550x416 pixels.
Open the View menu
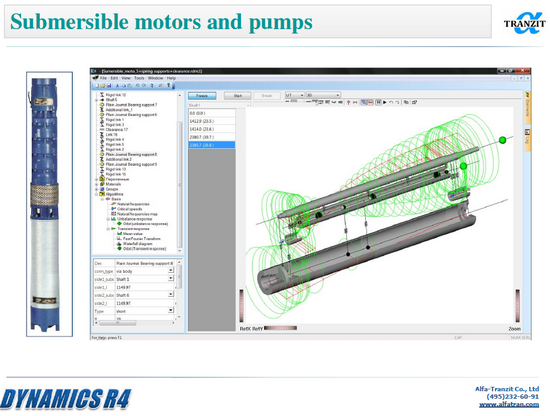126,78
